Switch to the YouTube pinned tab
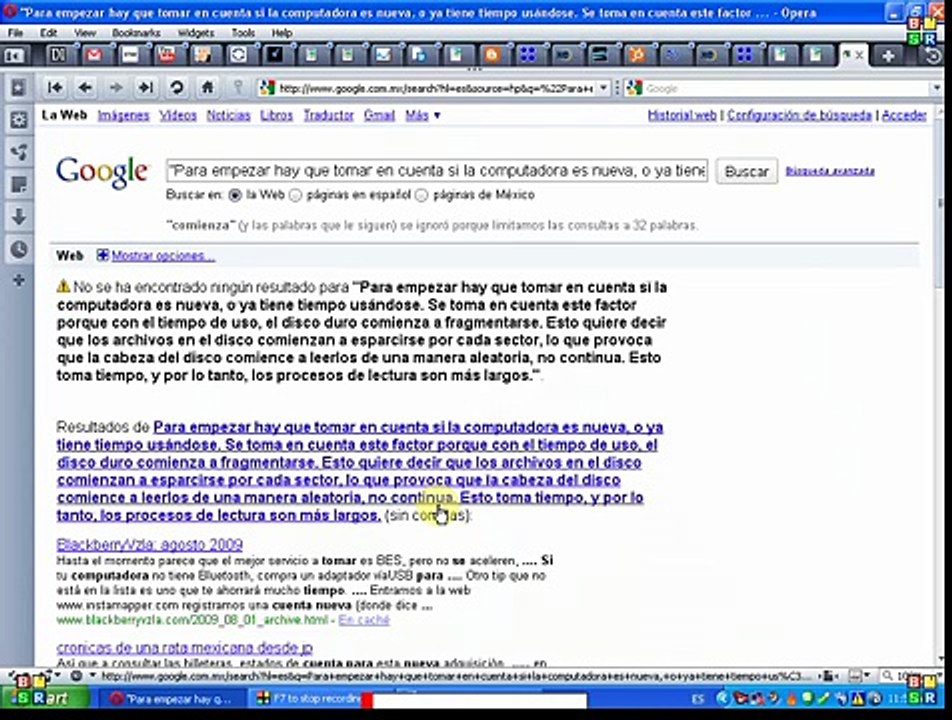The height and width of the screenshot is (720, 952). 166,55
